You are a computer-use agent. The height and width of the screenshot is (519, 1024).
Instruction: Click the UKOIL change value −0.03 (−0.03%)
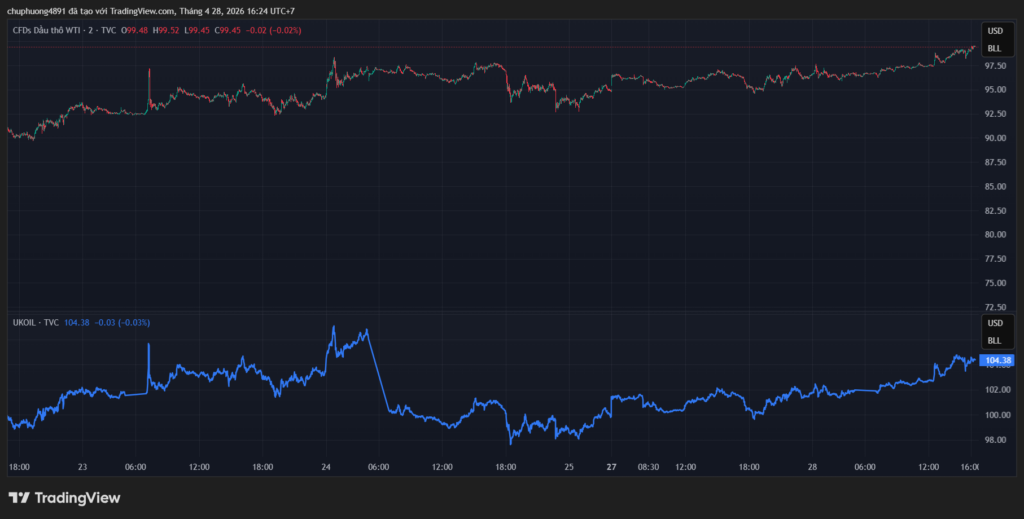point(122,322)
